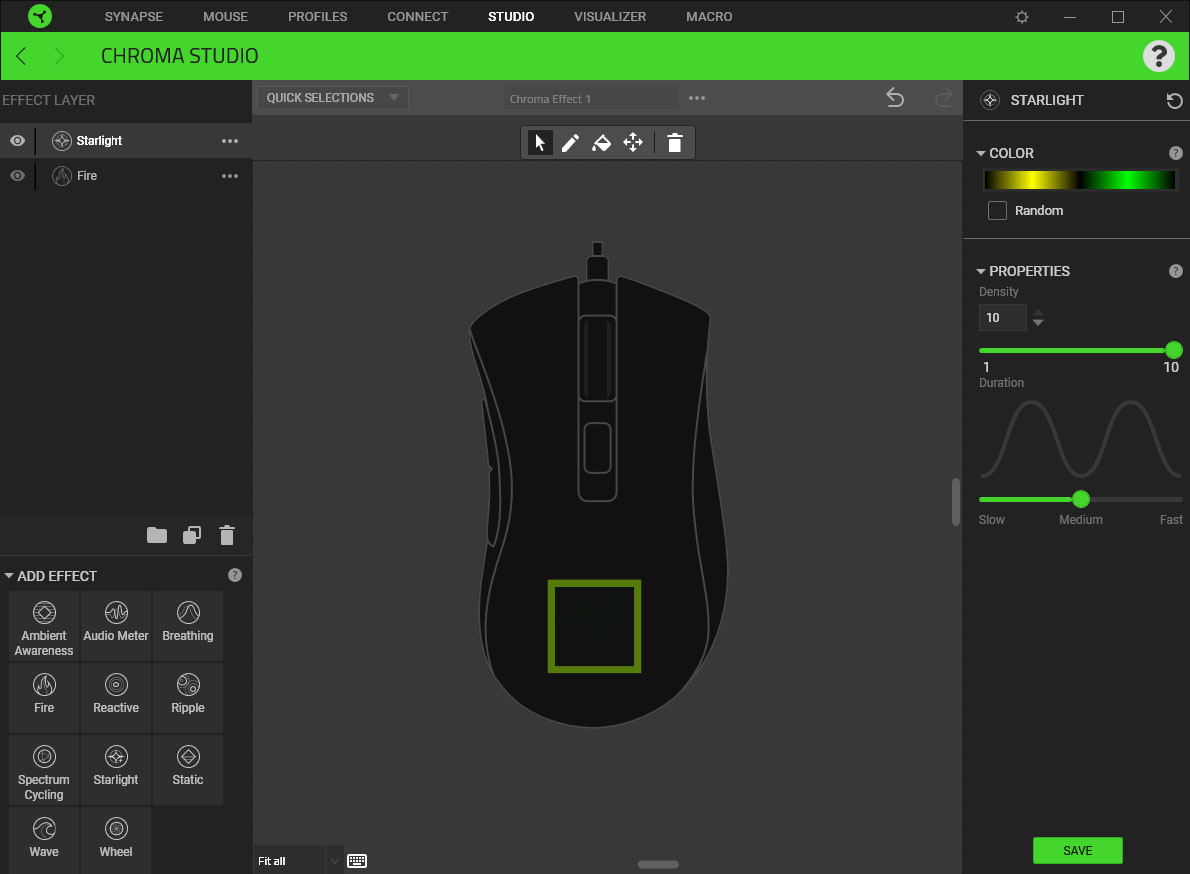Add the Breathing effect

[187, 627]
